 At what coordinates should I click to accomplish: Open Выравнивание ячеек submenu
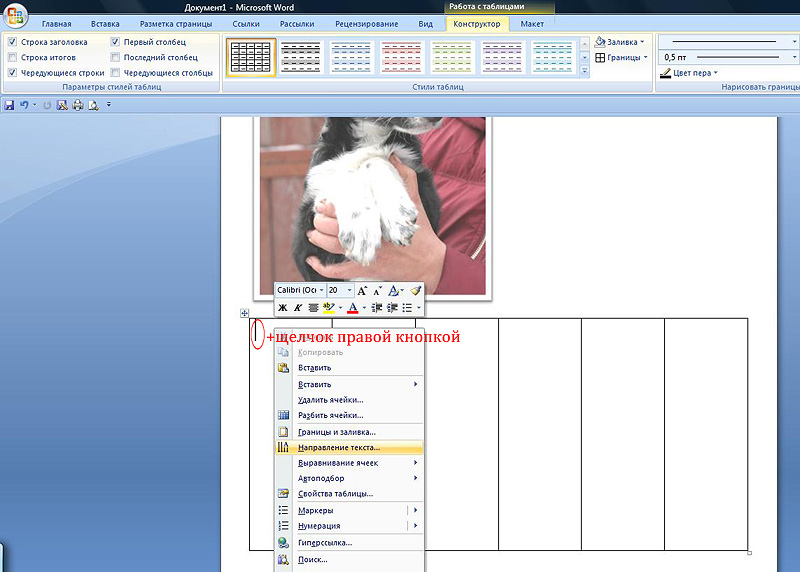[349, 463]
